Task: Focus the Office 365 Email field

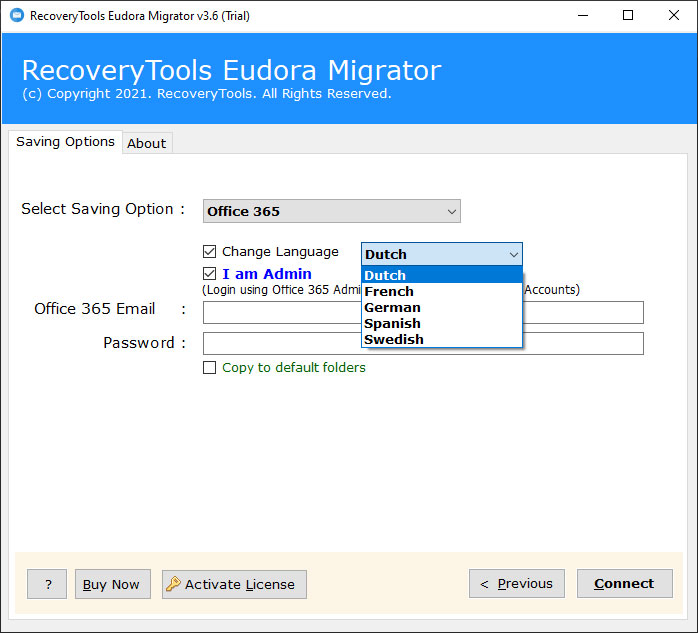Action: [423, 312]
